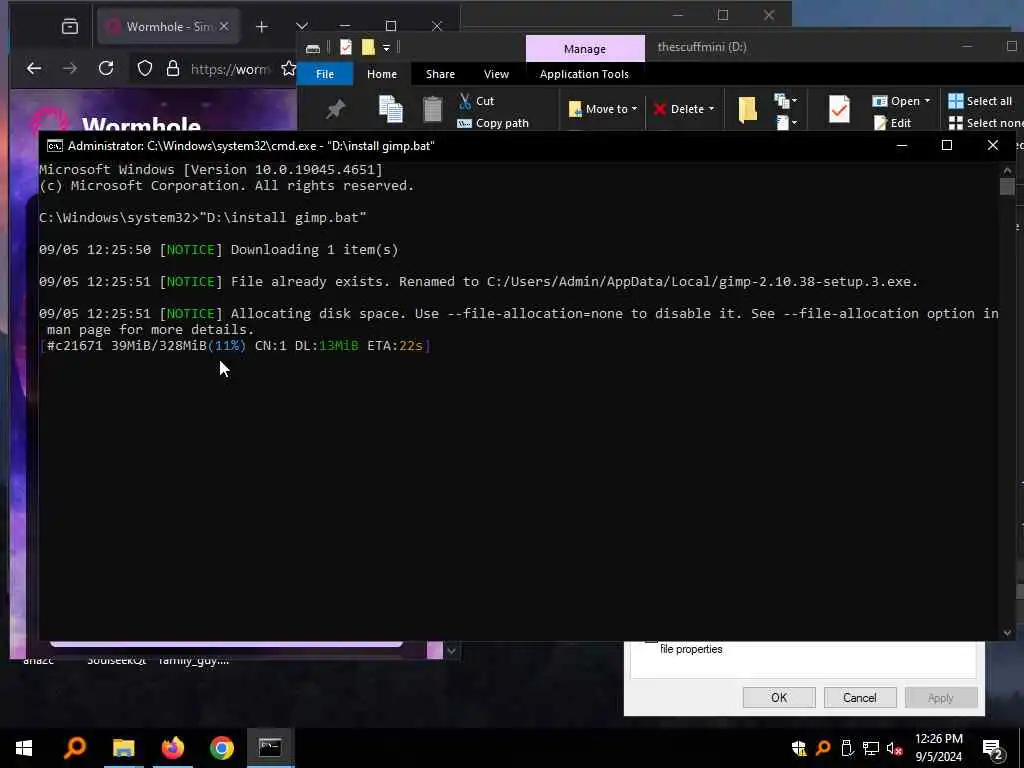Click the Properties checkmark icon in ribbon
The image size is (1024, 768).
click(839, 109)
